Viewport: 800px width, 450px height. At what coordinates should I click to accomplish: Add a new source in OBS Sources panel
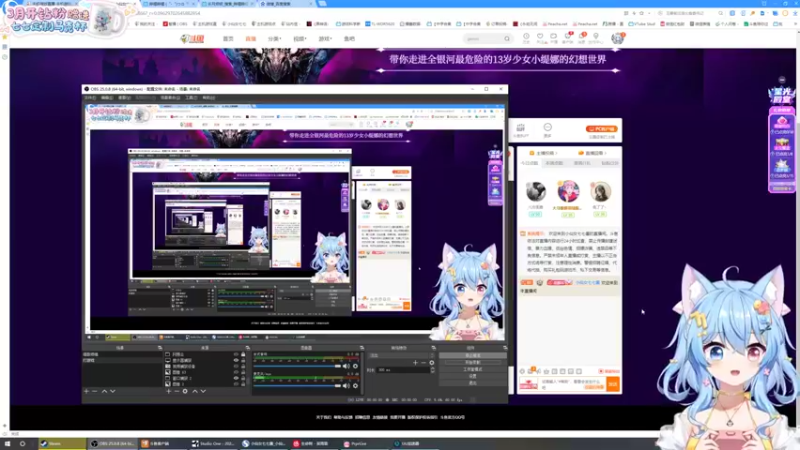tap(168, 391)
